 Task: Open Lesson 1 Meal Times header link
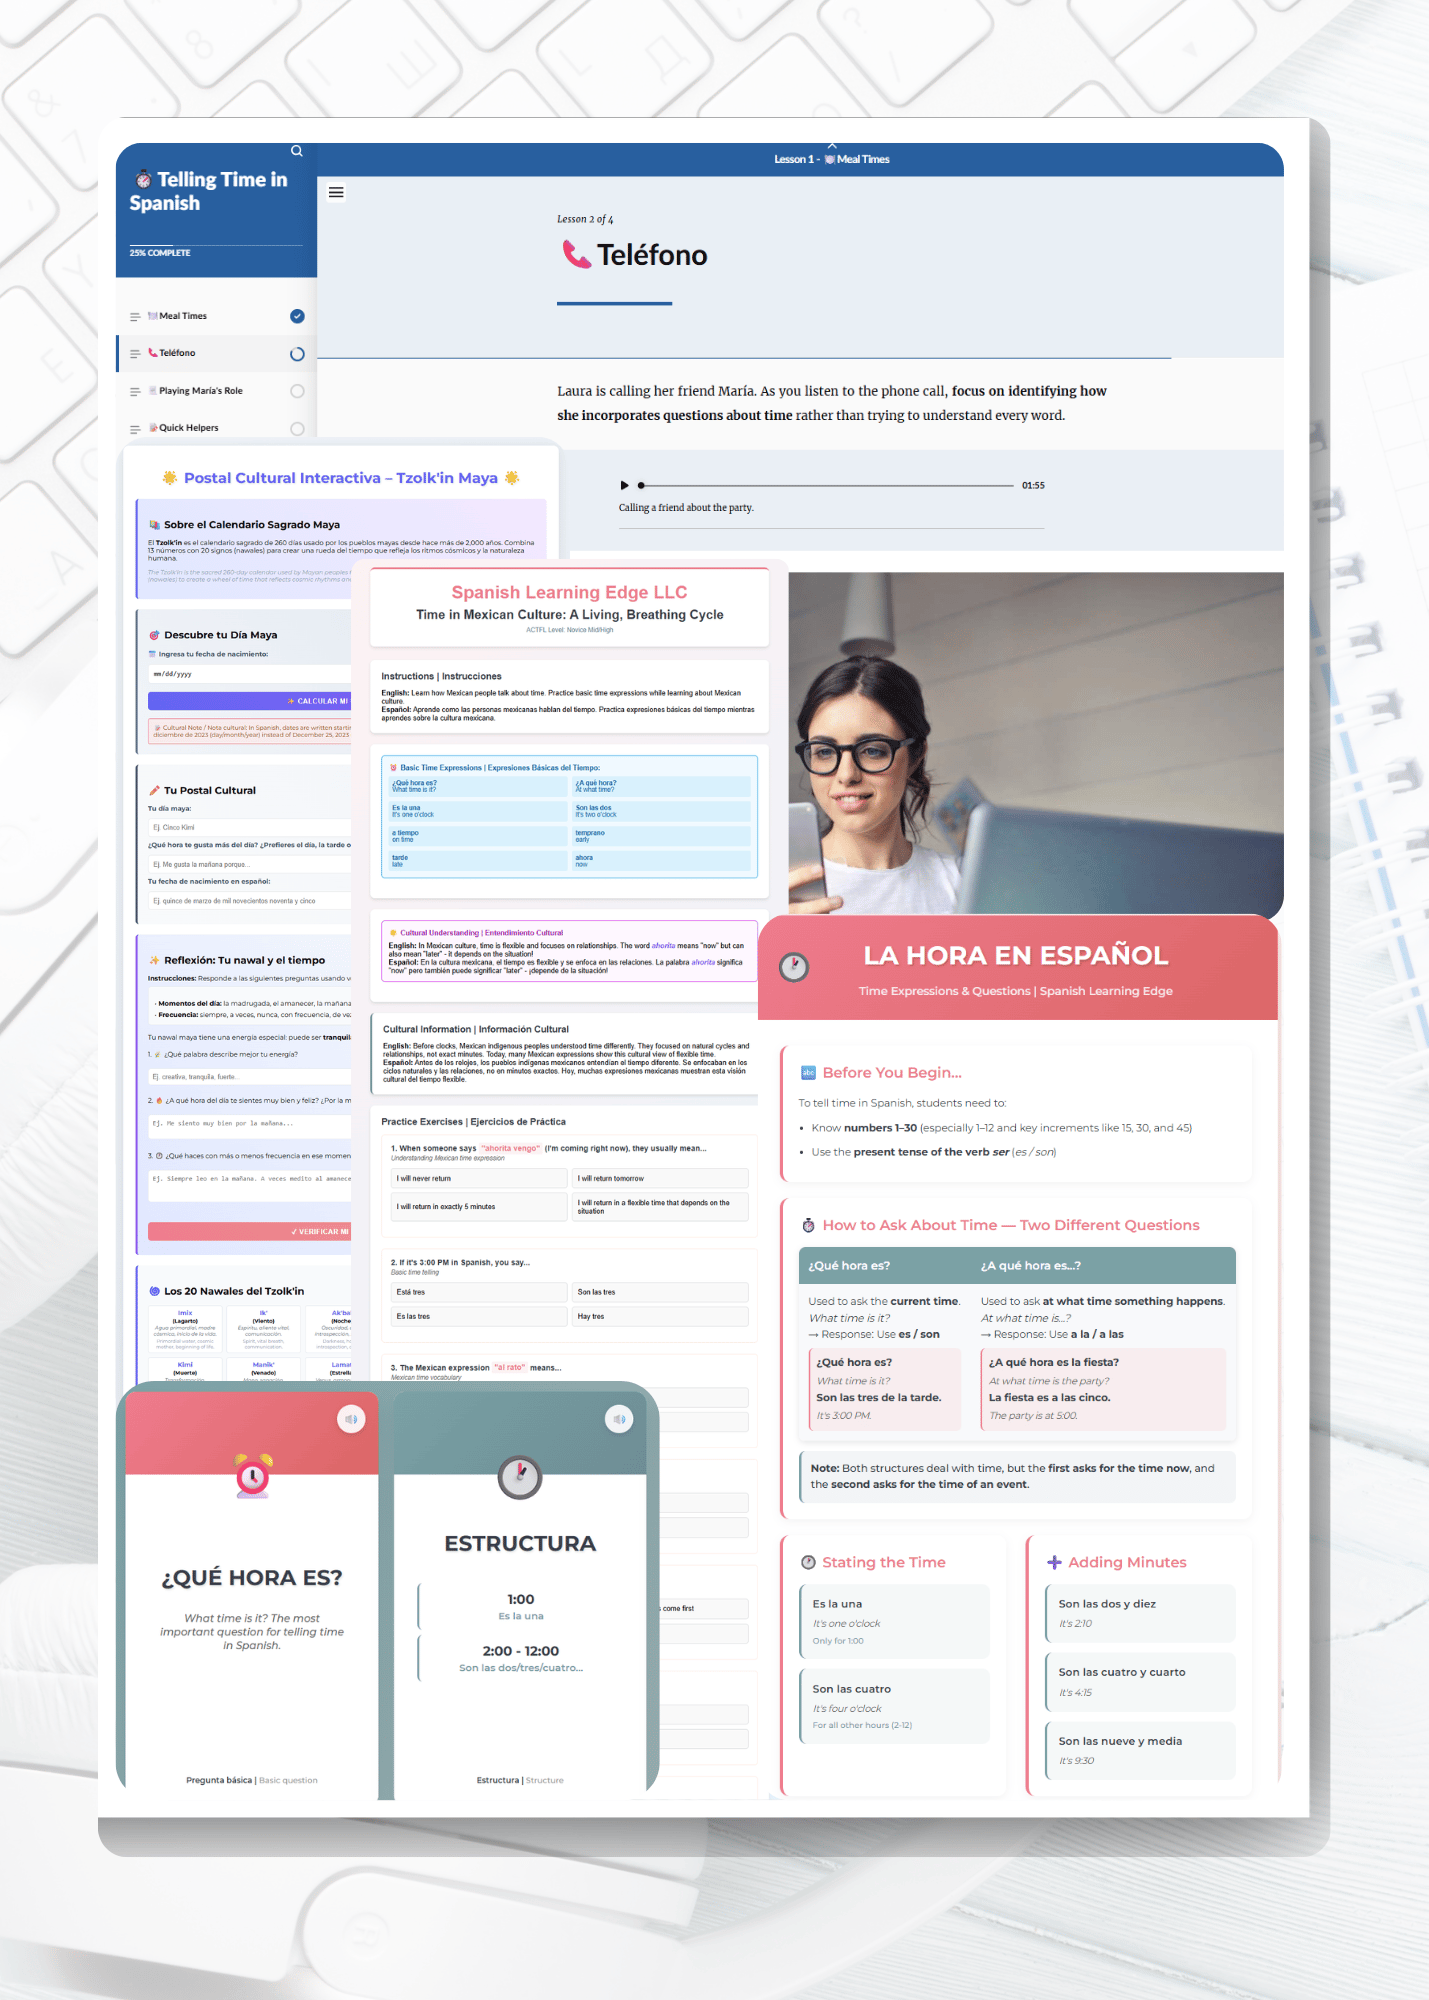(832, 159)
